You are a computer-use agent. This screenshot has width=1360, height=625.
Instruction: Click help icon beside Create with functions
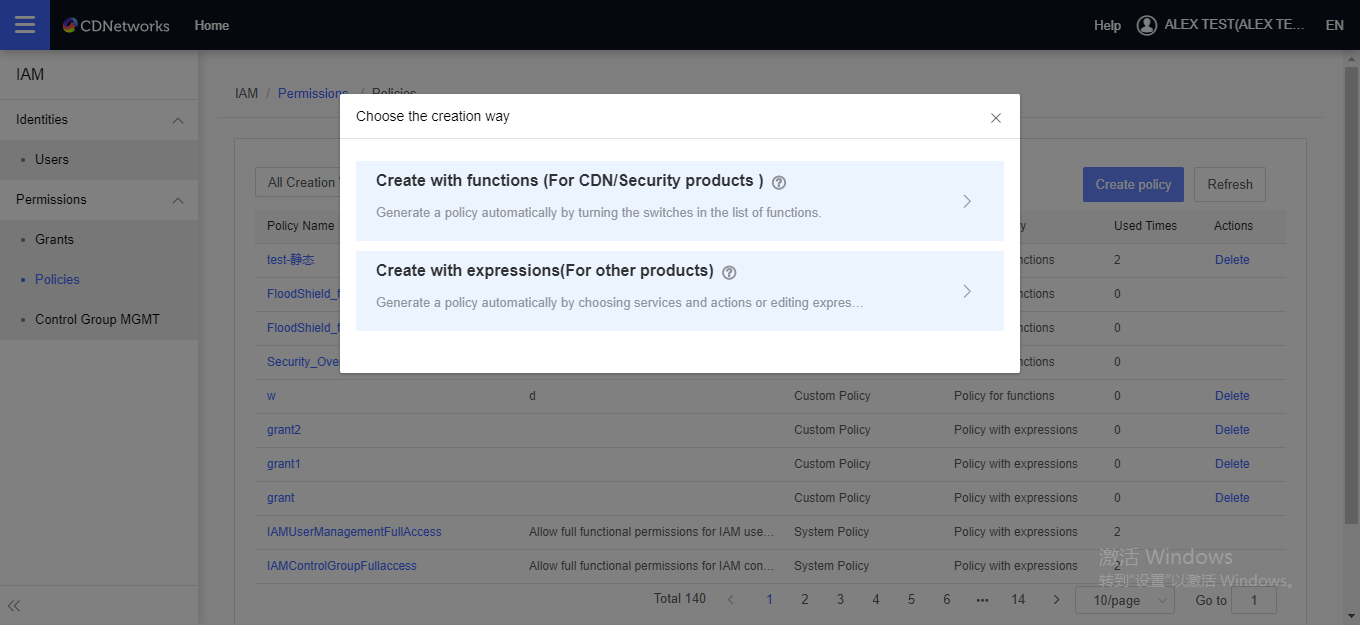coord(779,182)
